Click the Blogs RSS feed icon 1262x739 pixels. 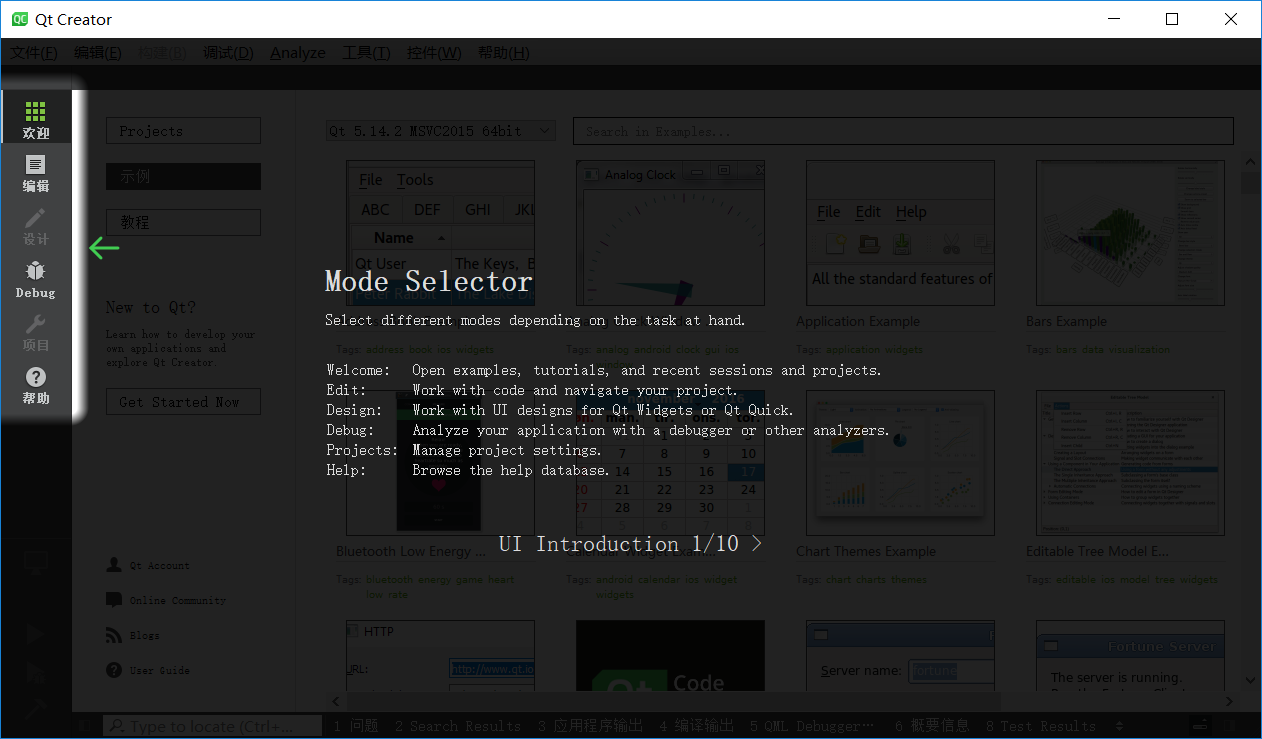tap(113, 635)
